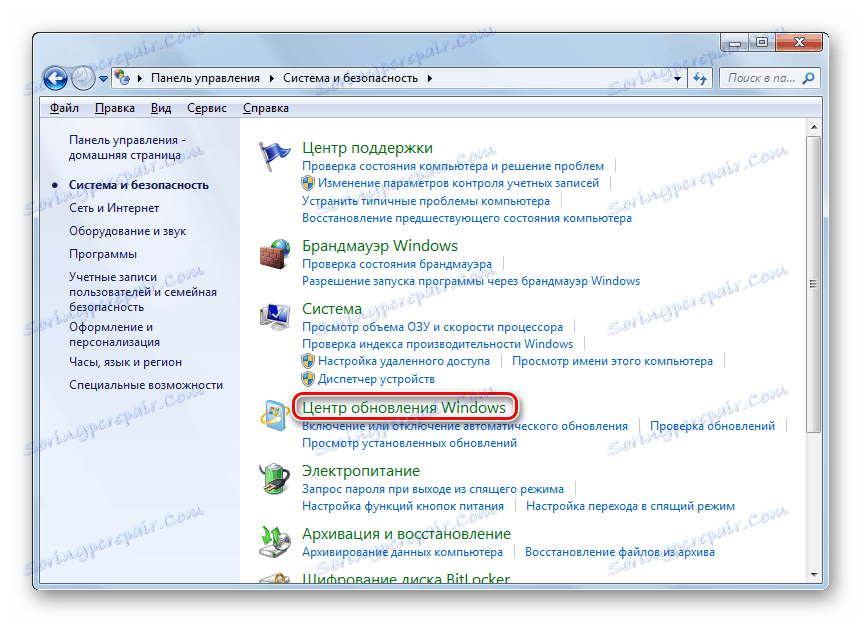Open the Электропитание heading link

coord(361,471)
